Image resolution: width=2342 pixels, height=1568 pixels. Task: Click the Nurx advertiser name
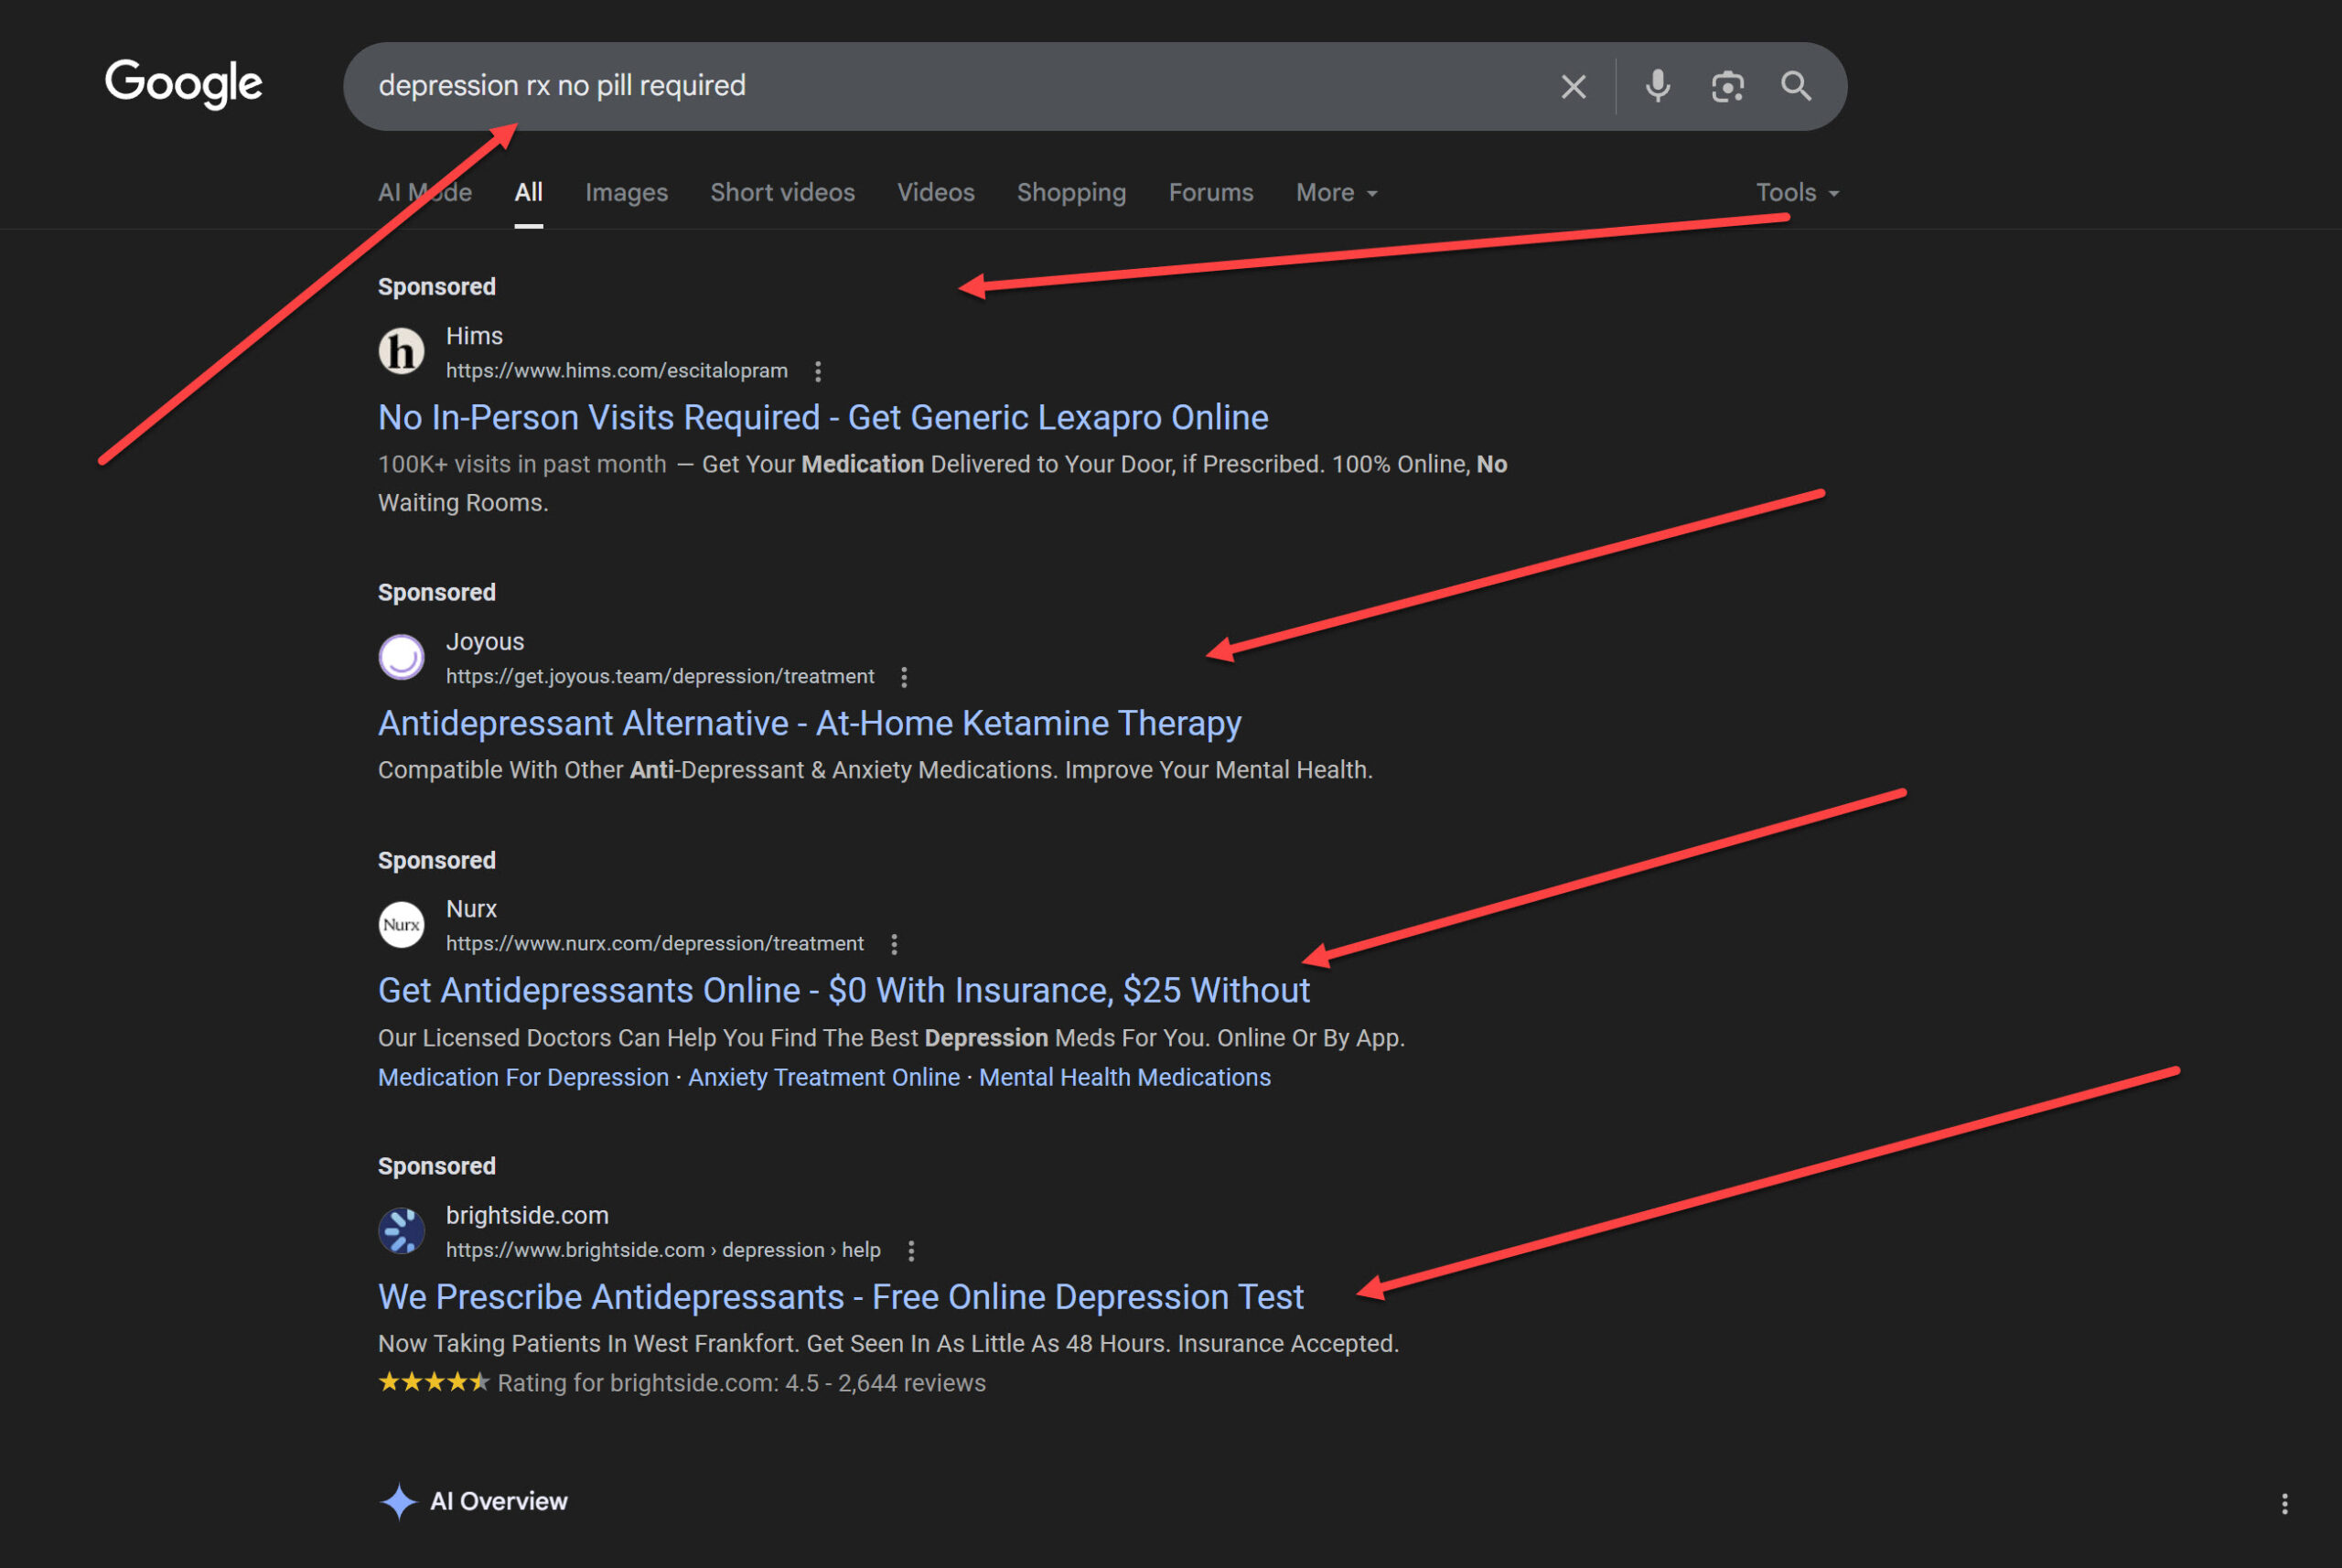471,909
